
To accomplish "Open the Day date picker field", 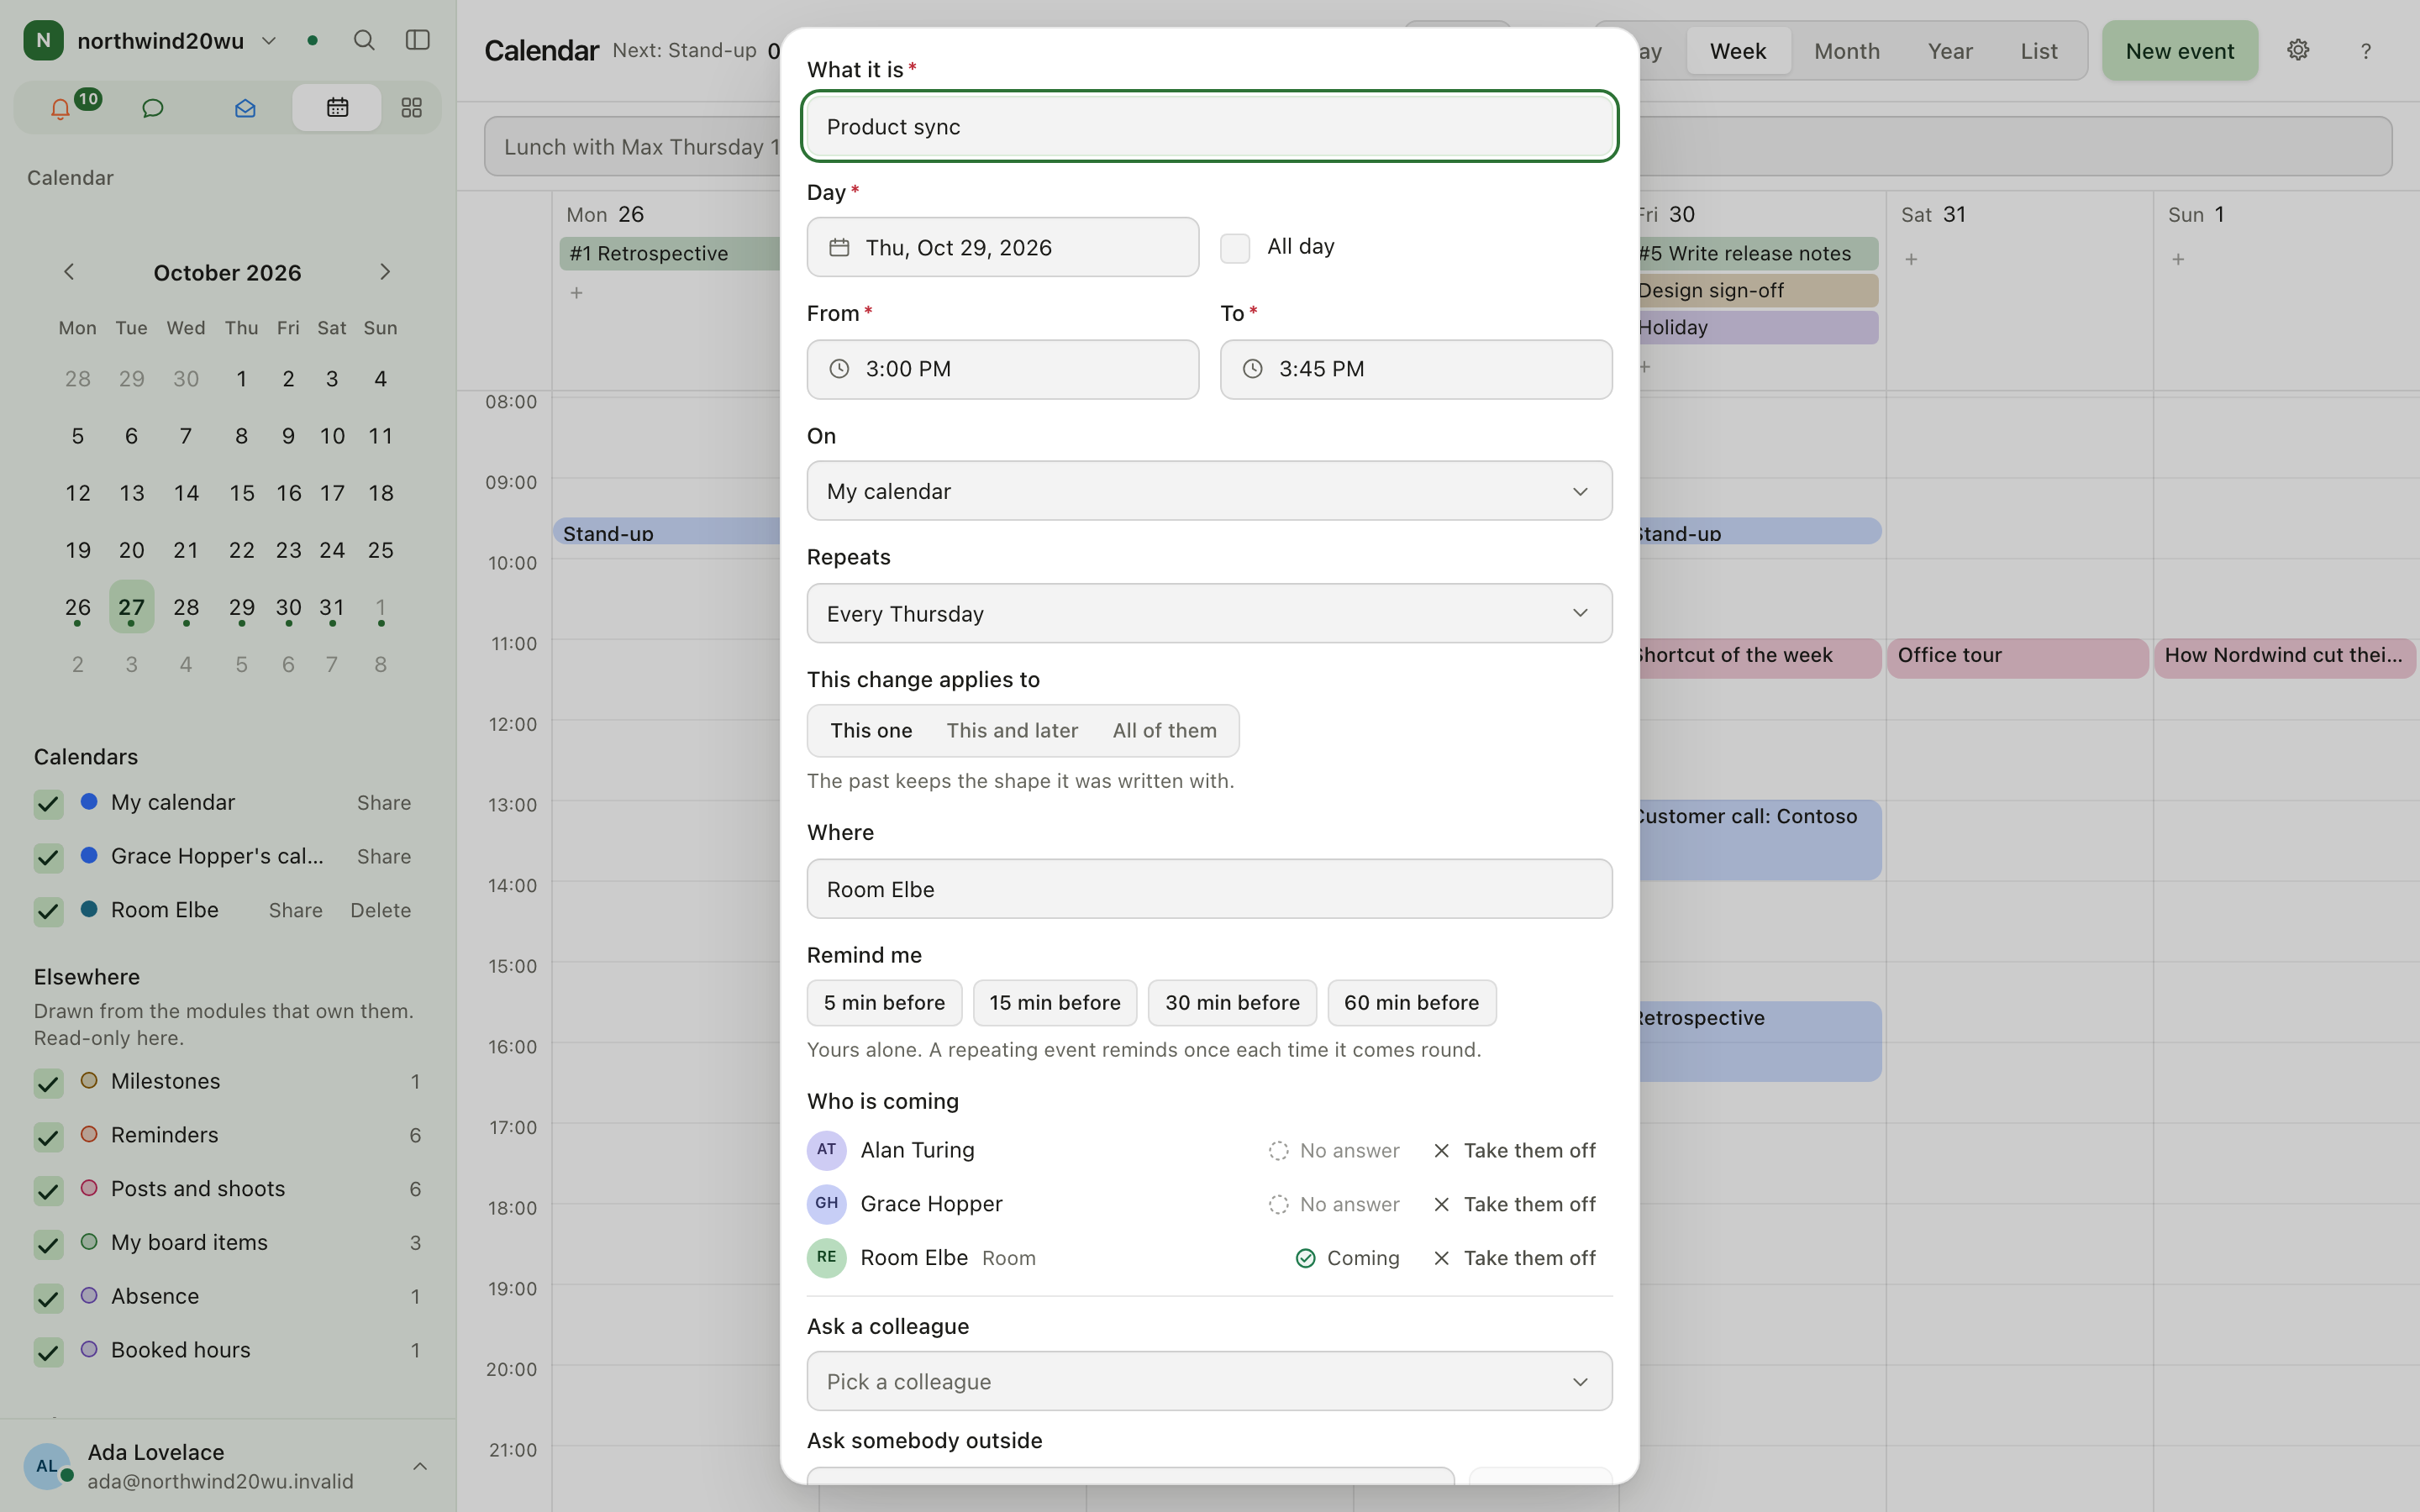I will coord(1002,247).
